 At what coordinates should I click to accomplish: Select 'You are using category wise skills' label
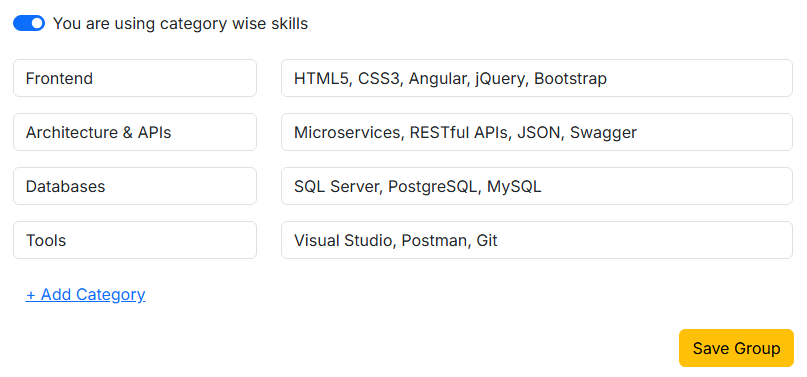click(181, 24)
